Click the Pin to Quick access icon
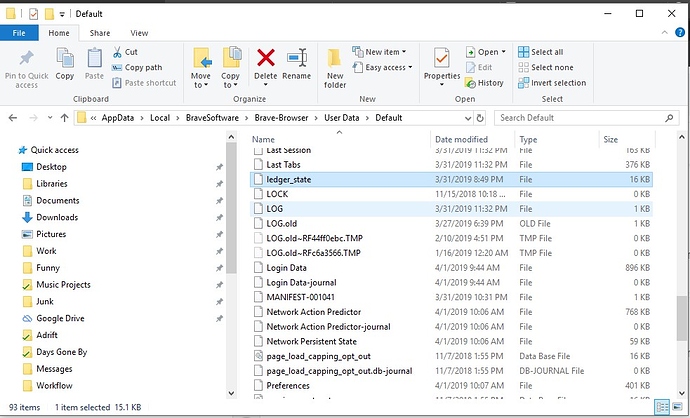 click(x=26, y=59)
